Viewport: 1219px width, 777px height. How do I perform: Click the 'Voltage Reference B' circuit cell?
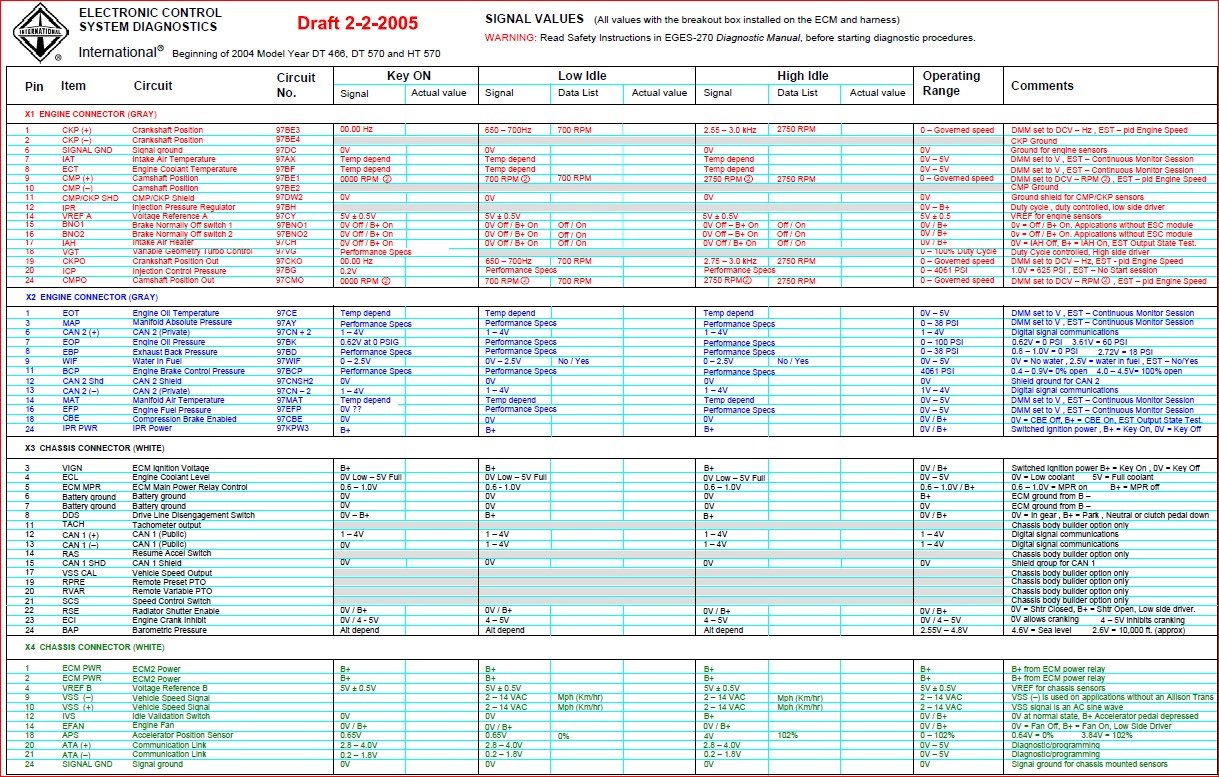tap(170, 688)
